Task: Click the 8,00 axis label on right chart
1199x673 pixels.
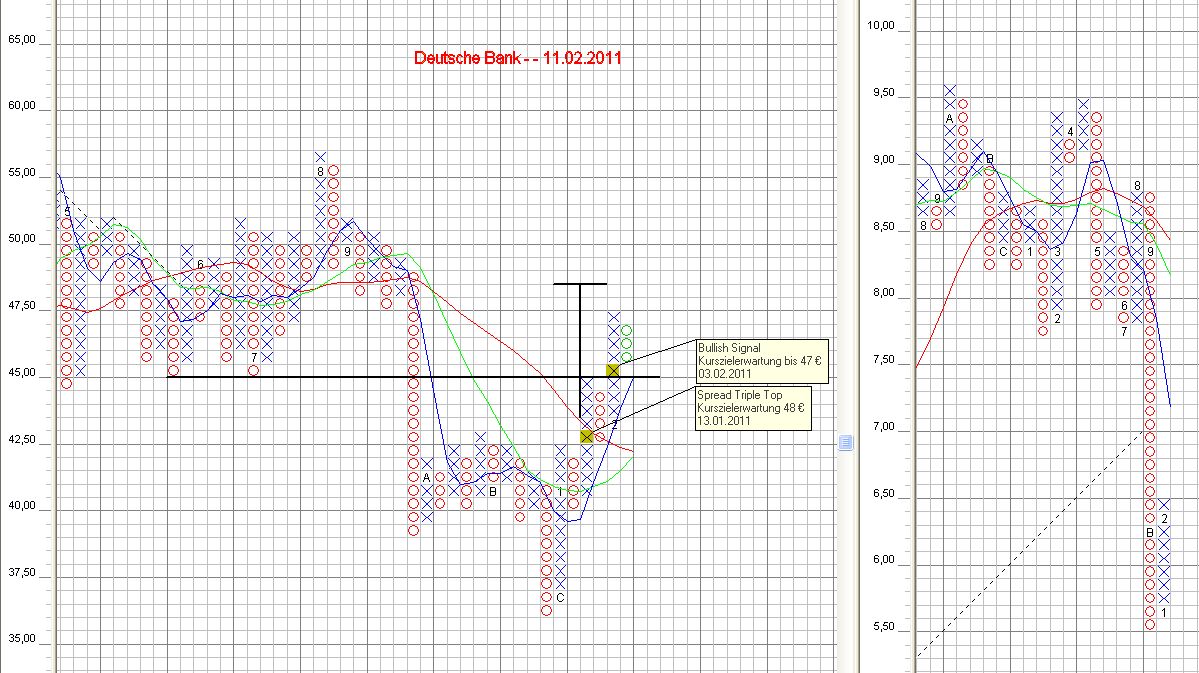Action: point(883,293)
